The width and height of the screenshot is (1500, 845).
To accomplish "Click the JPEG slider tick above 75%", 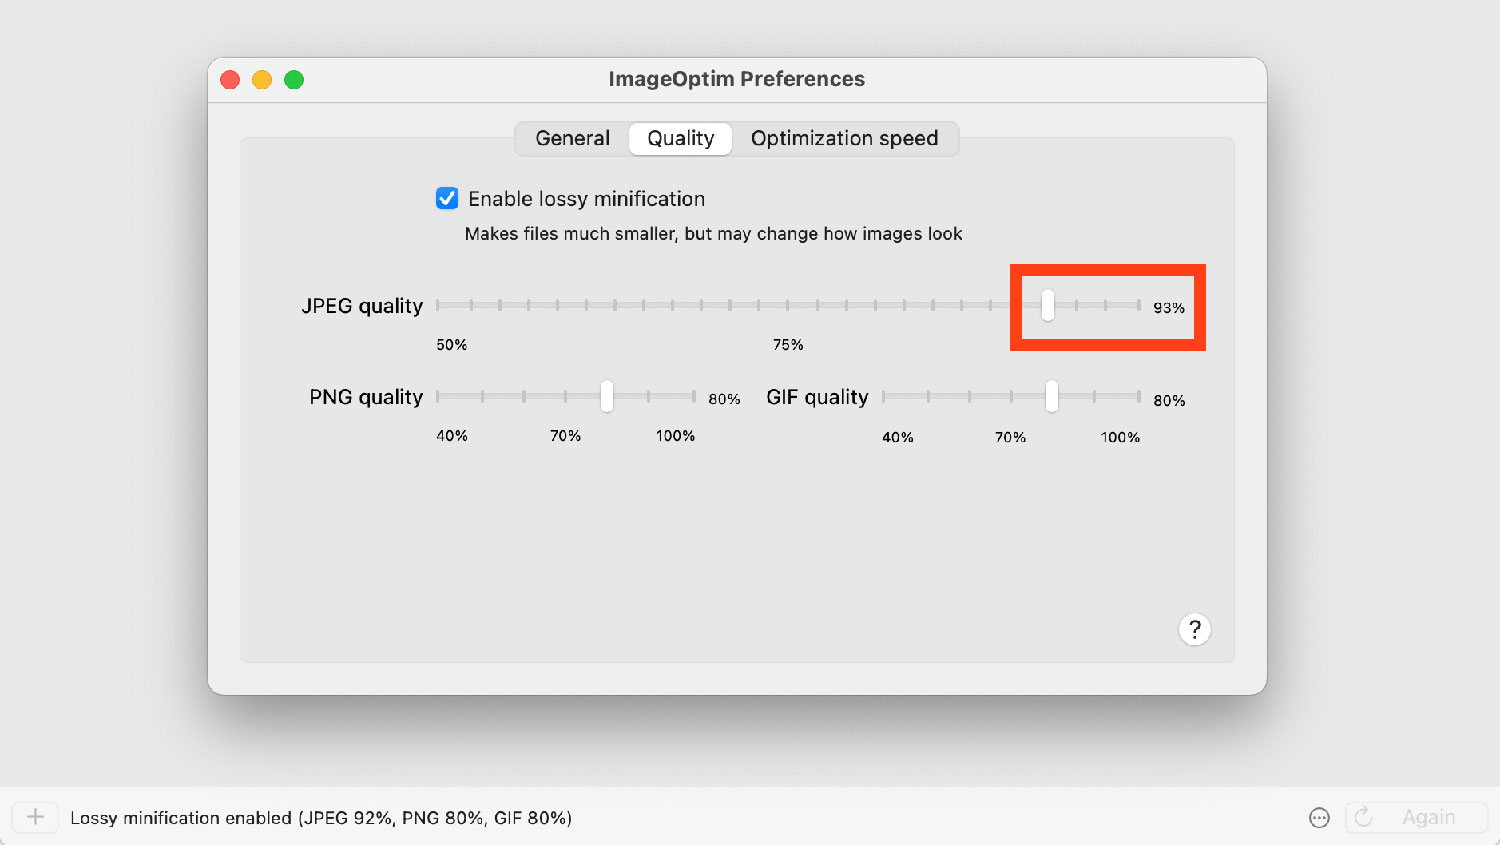I will [x=788, y=305].
